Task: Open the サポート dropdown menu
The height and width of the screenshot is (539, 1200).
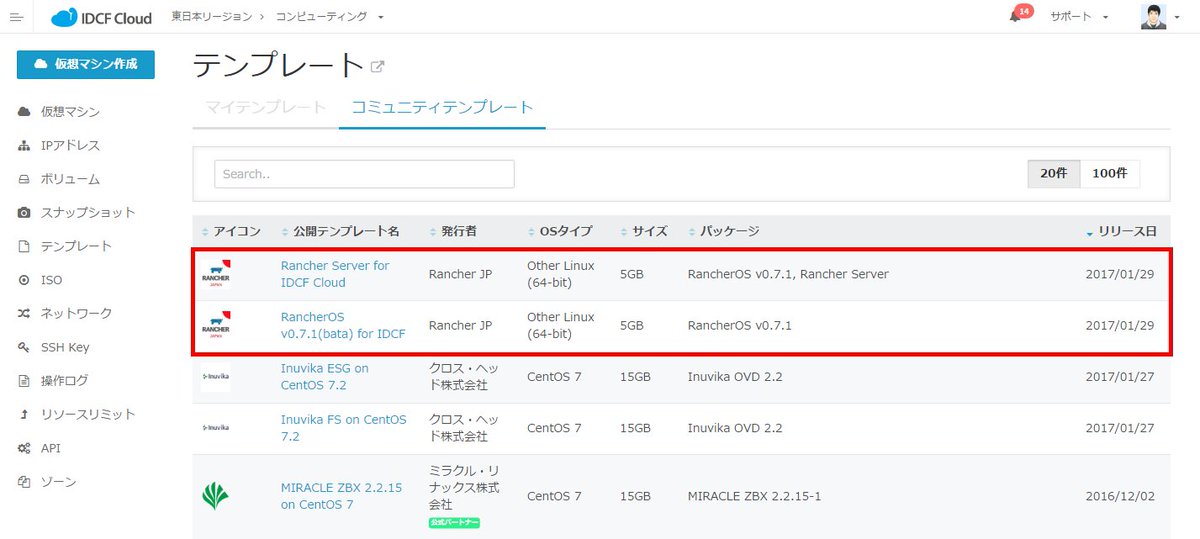Action: tap(1080, 17)
